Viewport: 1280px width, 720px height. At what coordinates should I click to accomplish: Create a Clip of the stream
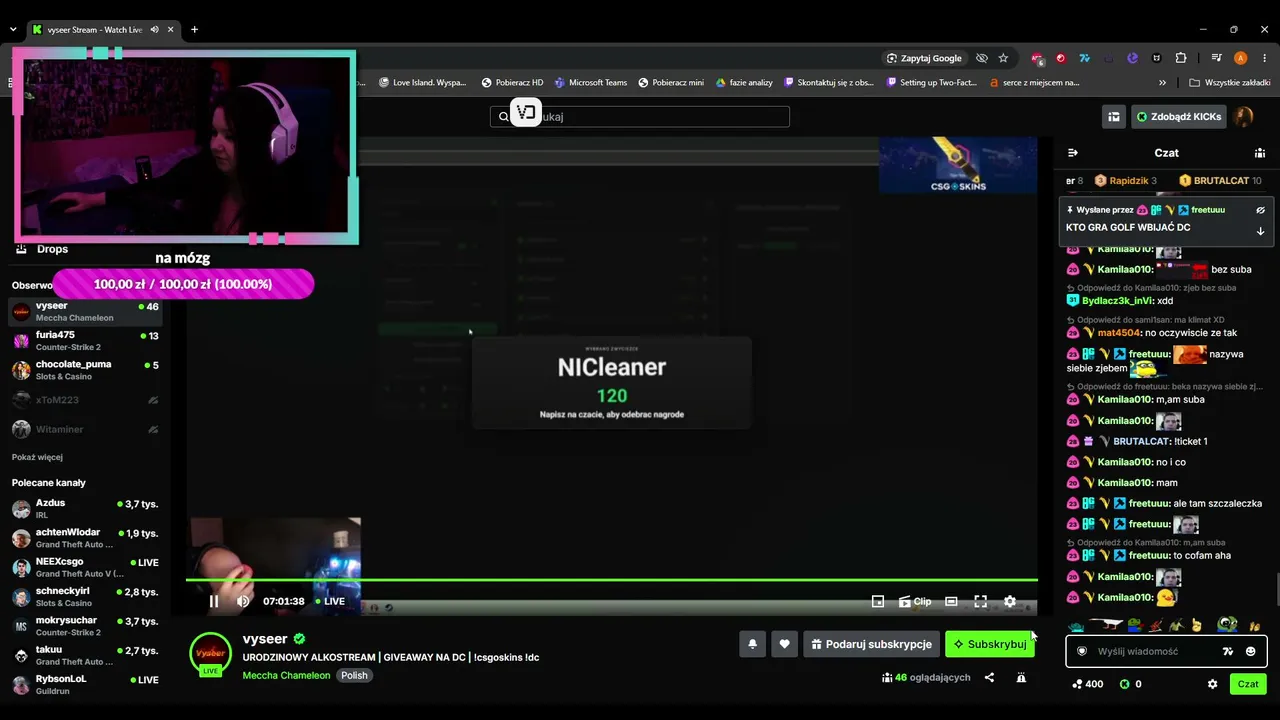pyautogui.click(x=915, y=601)
